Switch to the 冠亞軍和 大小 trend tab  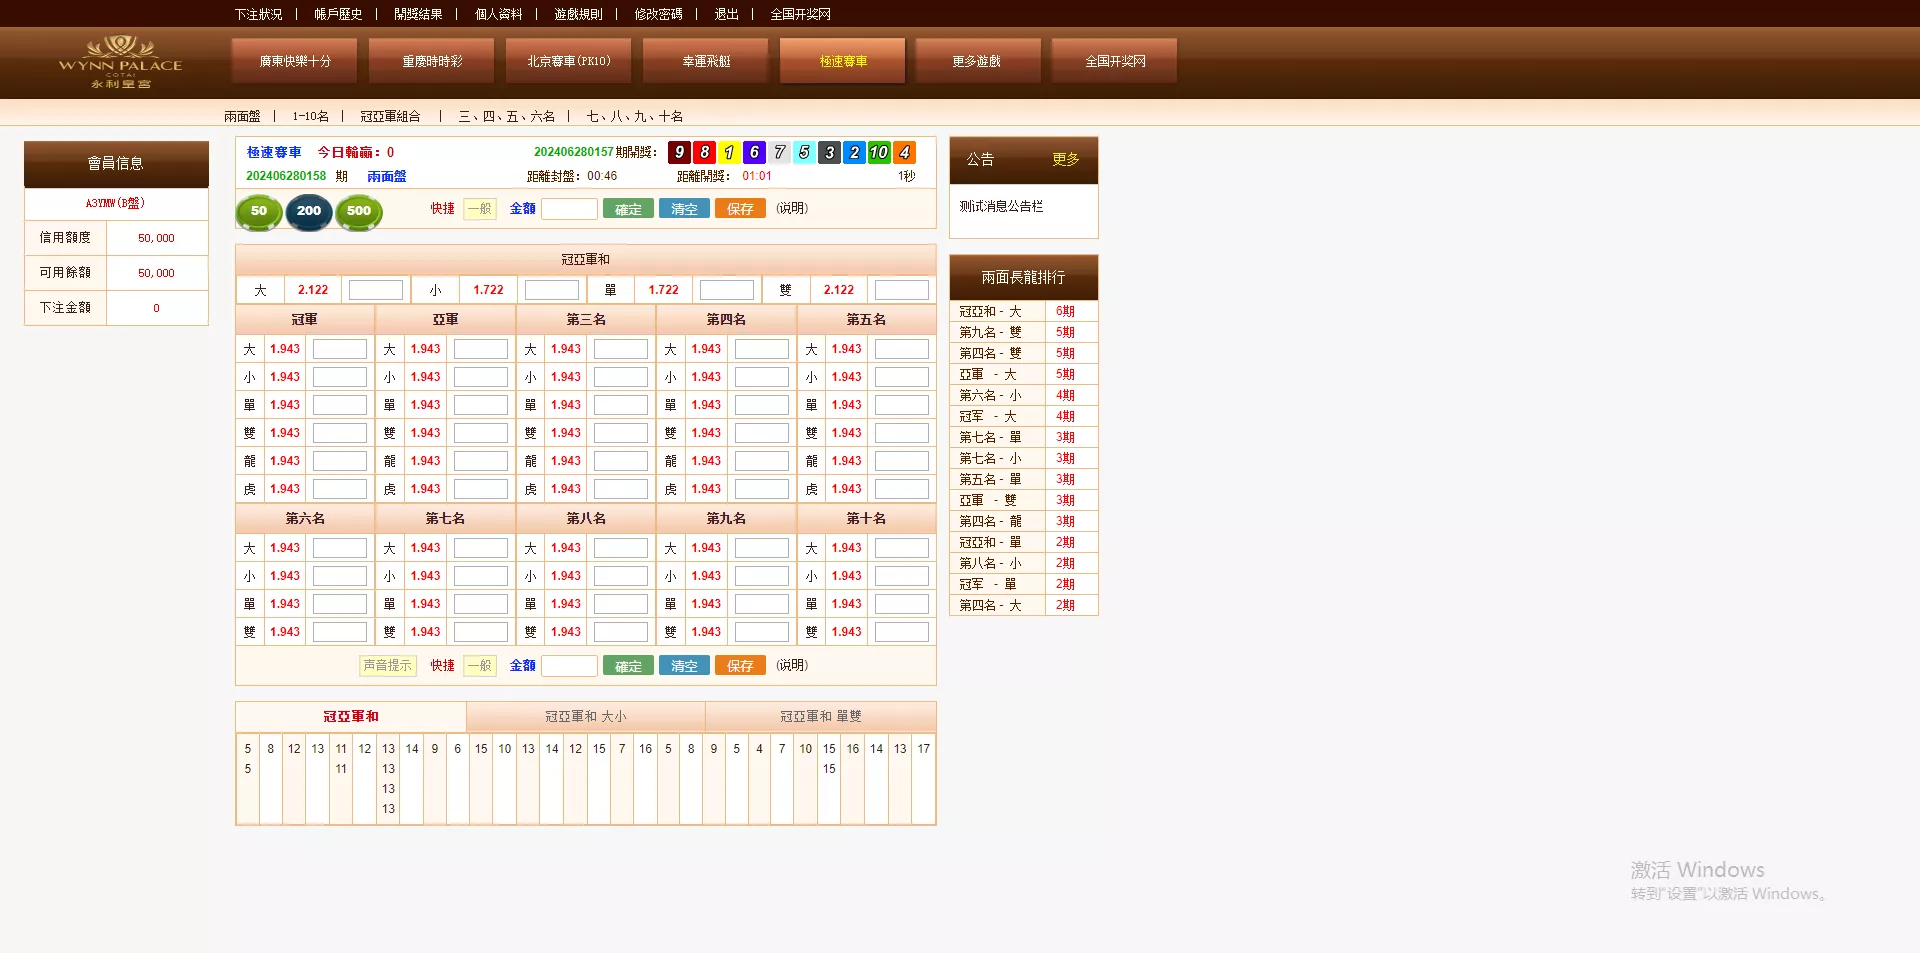tap(585, 716)
